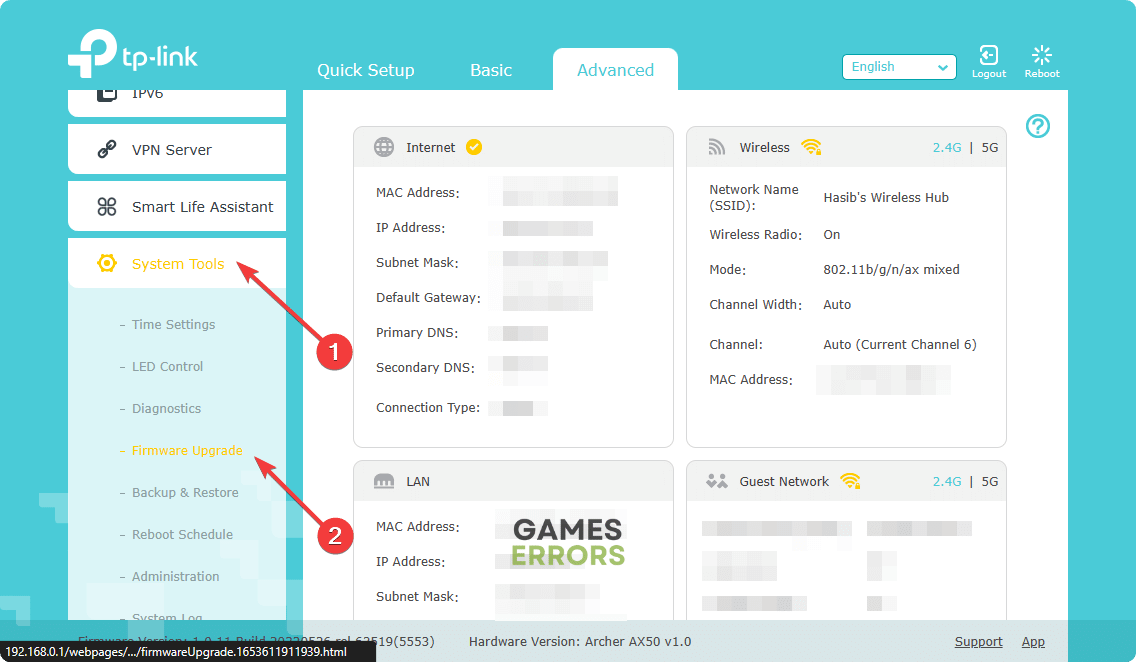Select the Advanced tab
Image resolution: width=1136 pixels, height=662 pixels.
(615, 70)
